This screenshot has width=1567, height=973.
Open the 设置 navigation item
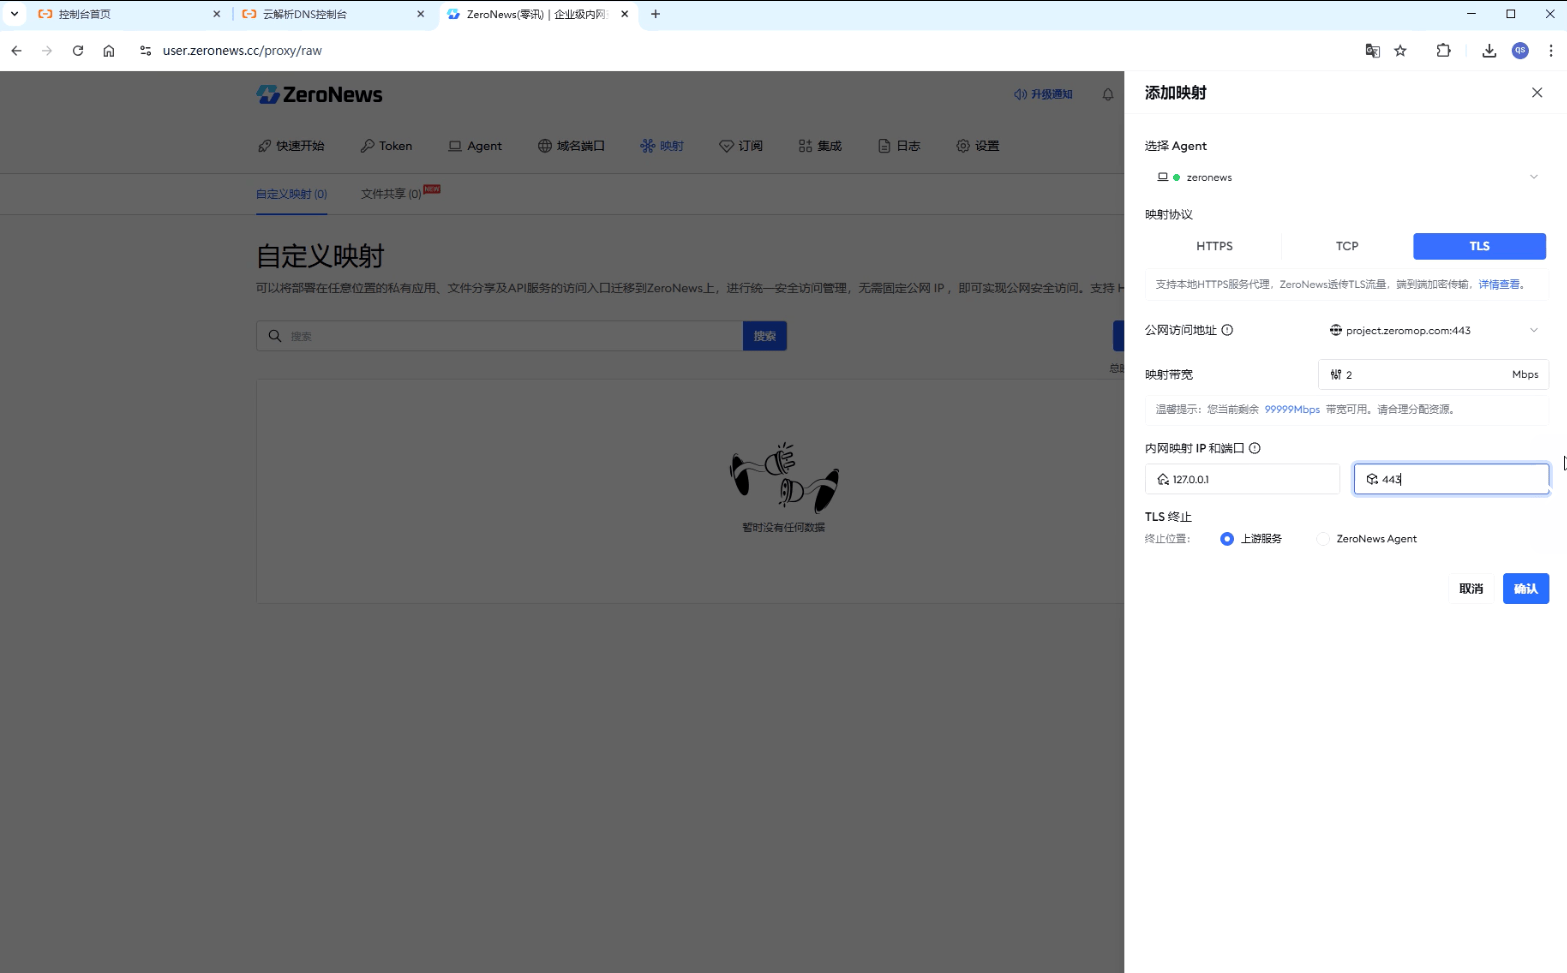[977, 146]
